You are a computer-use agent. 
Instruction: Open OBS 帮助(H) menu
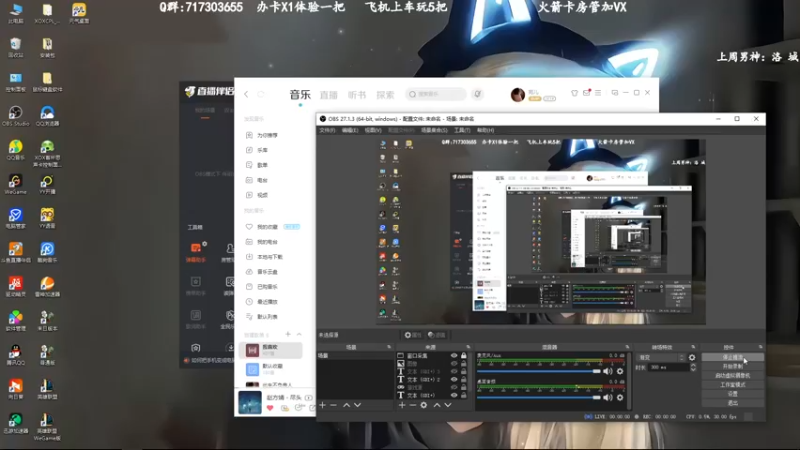485,131
